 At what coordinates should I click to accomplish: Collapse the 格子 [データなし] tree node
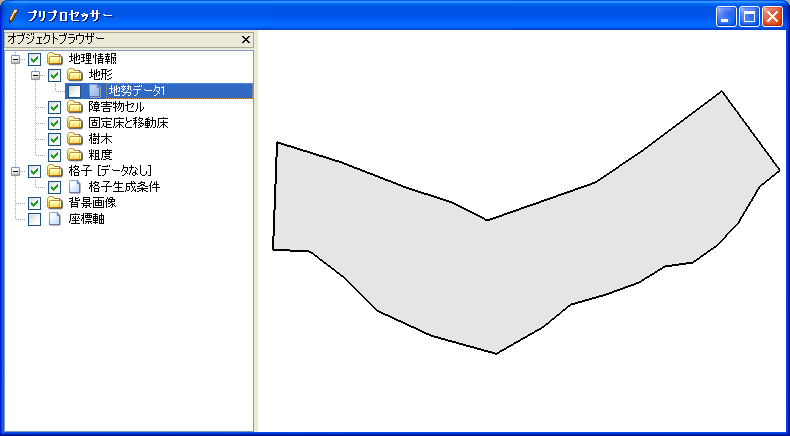coord(16,171)
